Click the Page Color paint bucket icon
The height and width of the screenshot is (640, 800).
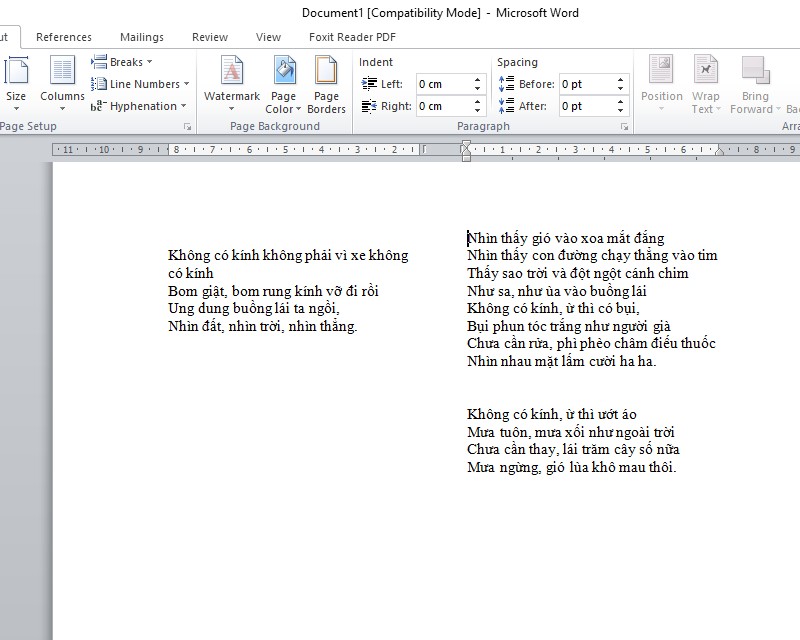(284, 70)
